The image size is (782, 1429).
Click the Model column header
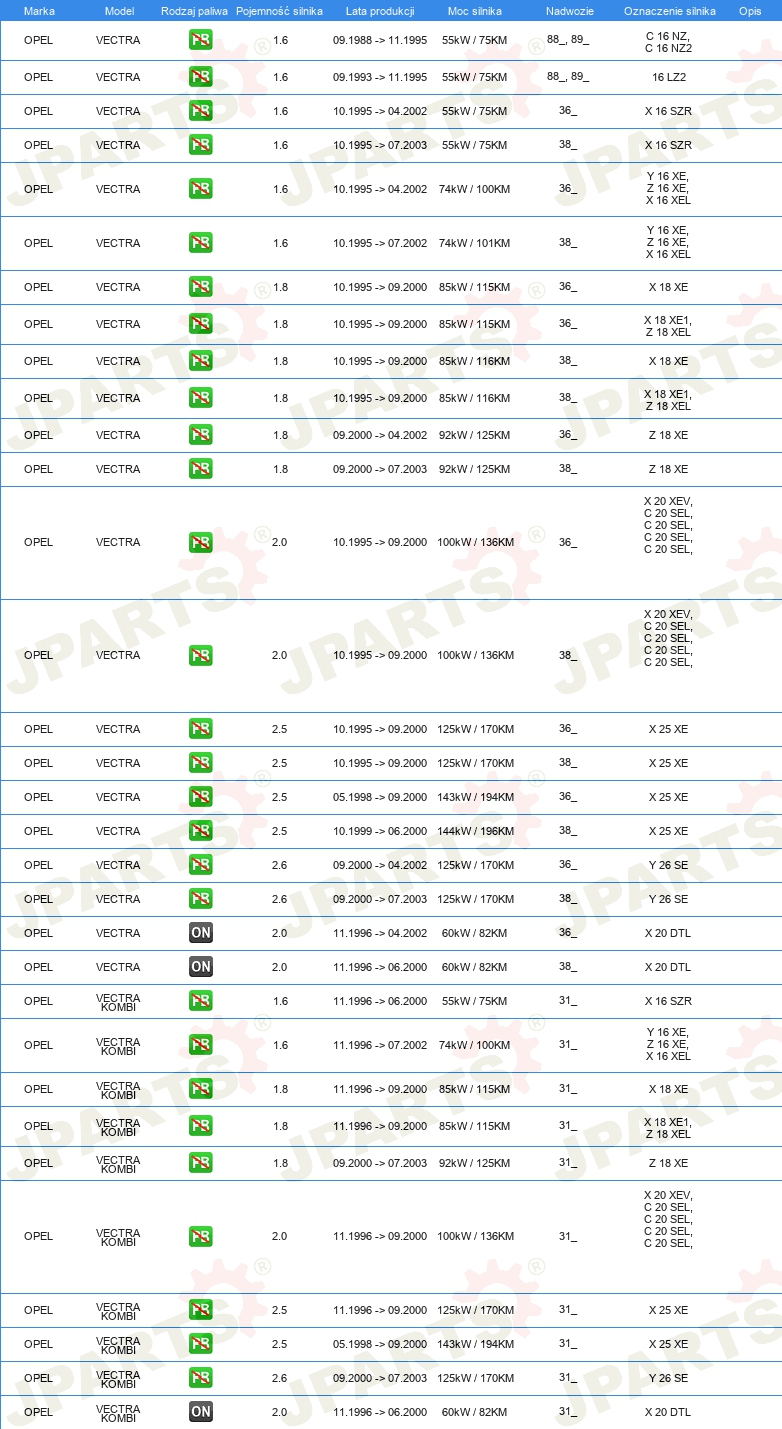[119, 11]
